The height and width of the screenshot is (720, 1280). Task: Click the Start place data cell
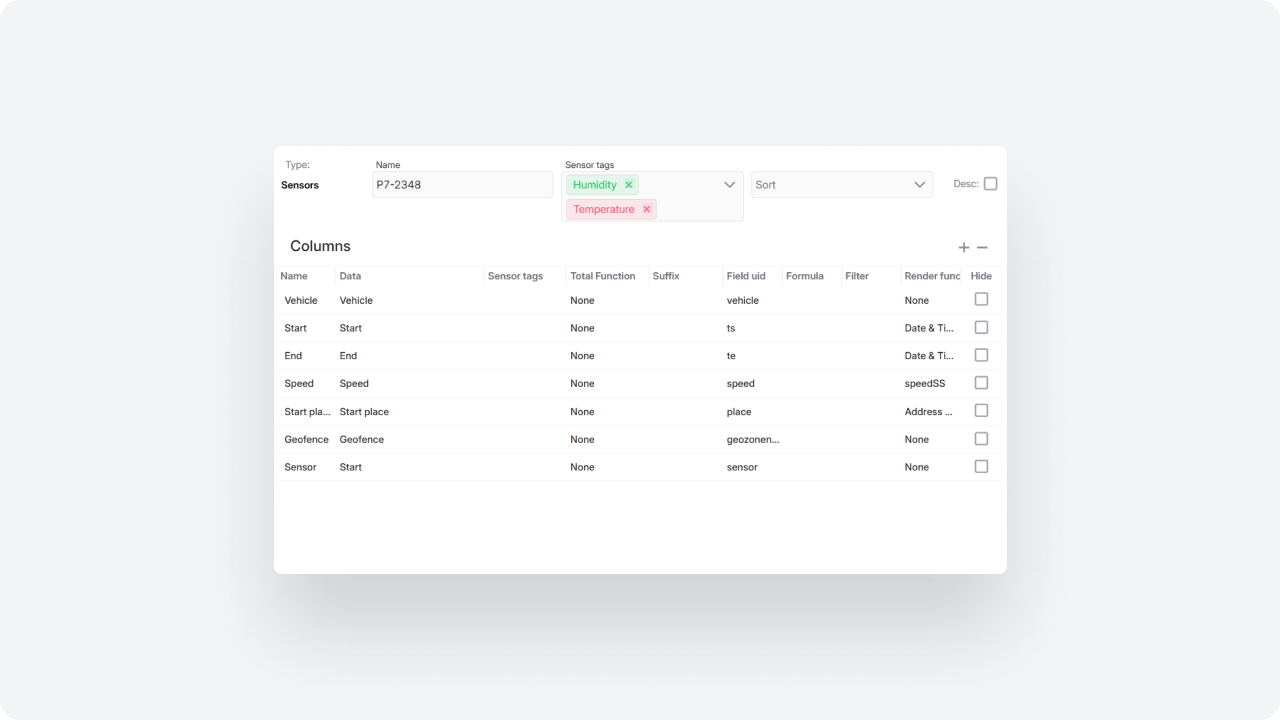point(364,412)
